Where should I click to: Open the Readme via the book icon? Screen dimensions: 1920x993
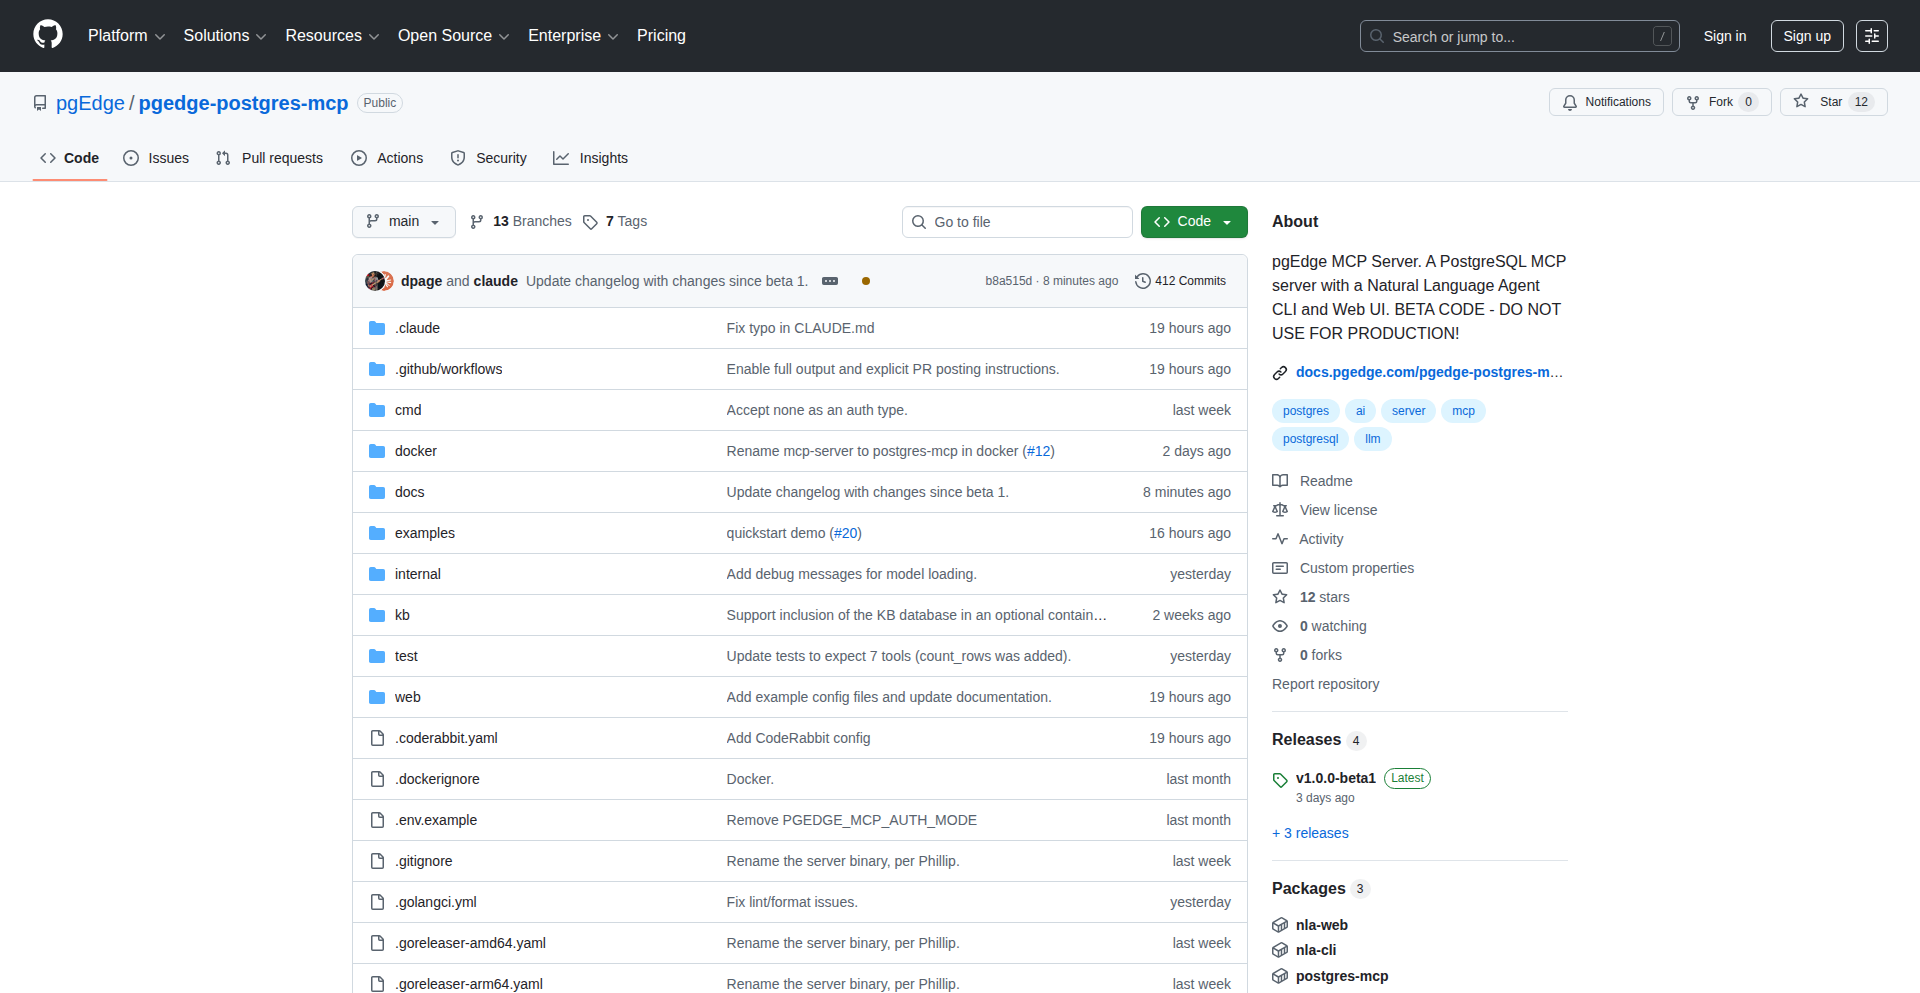click(1280, 481)
